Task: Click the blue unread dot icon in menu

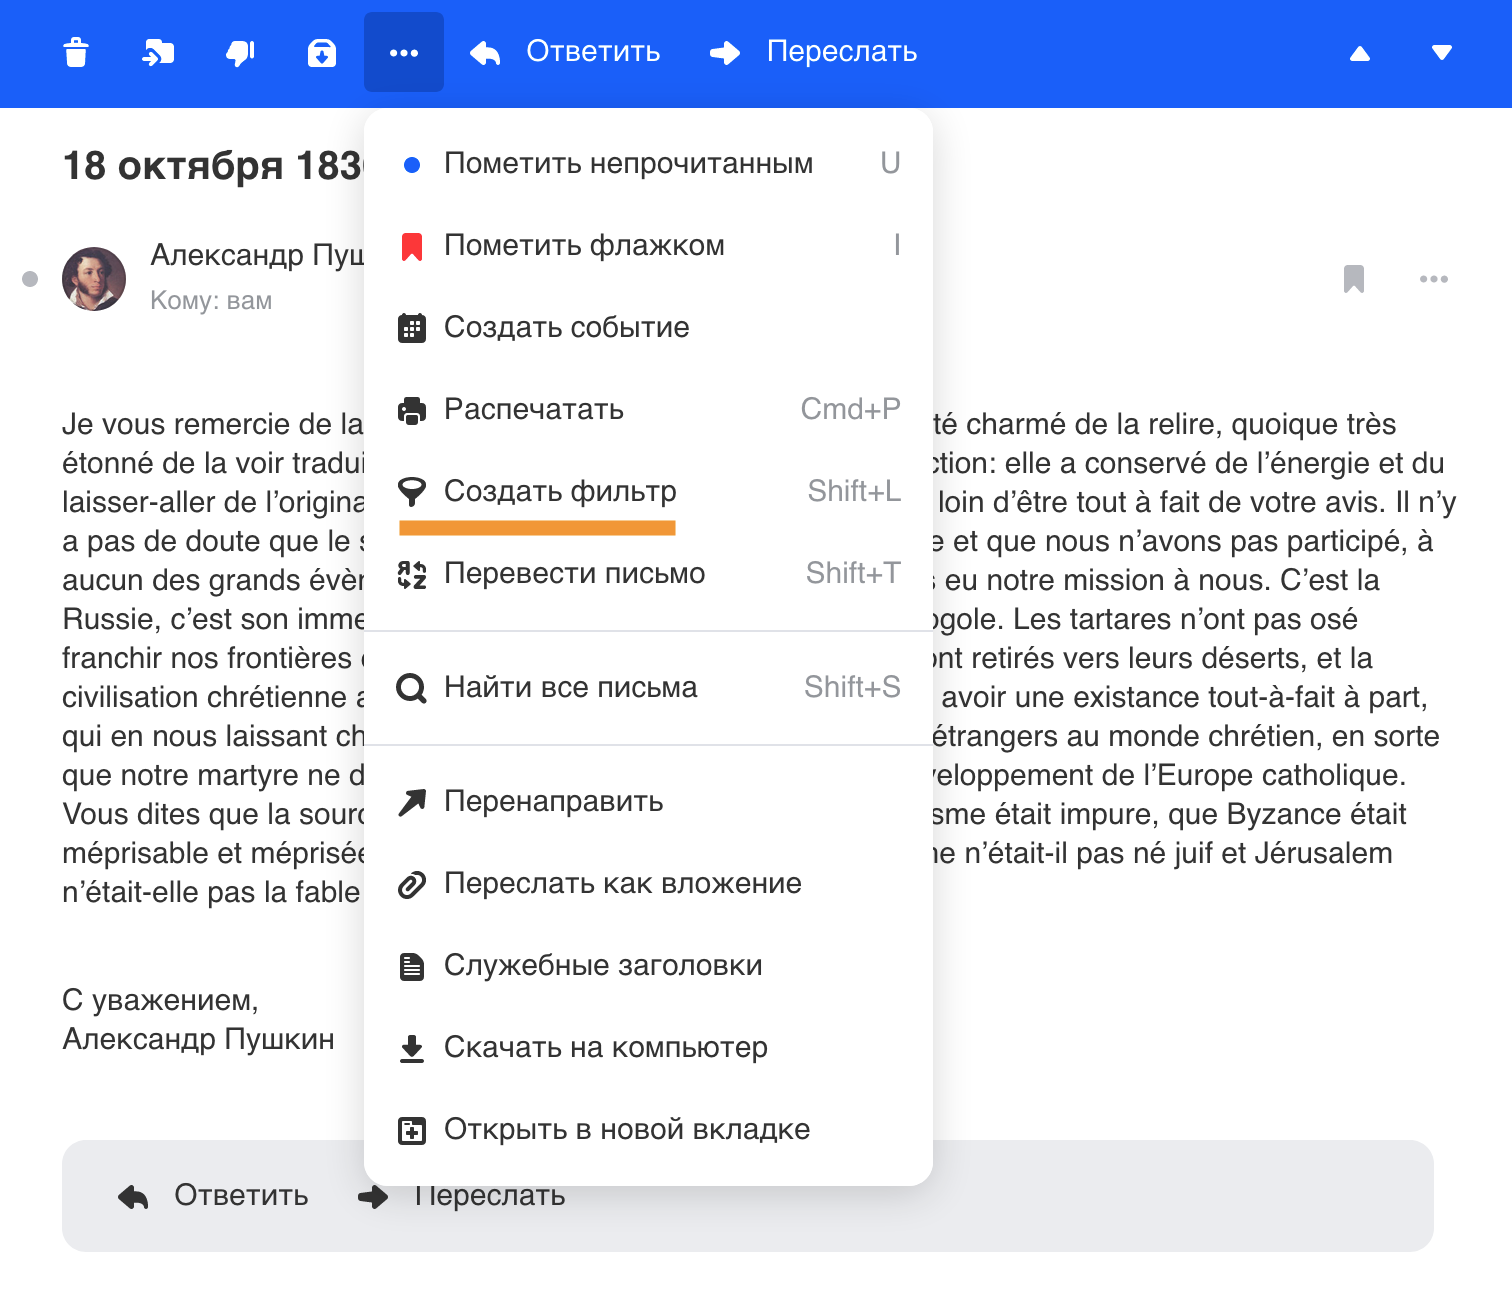Action: [411, 165]
